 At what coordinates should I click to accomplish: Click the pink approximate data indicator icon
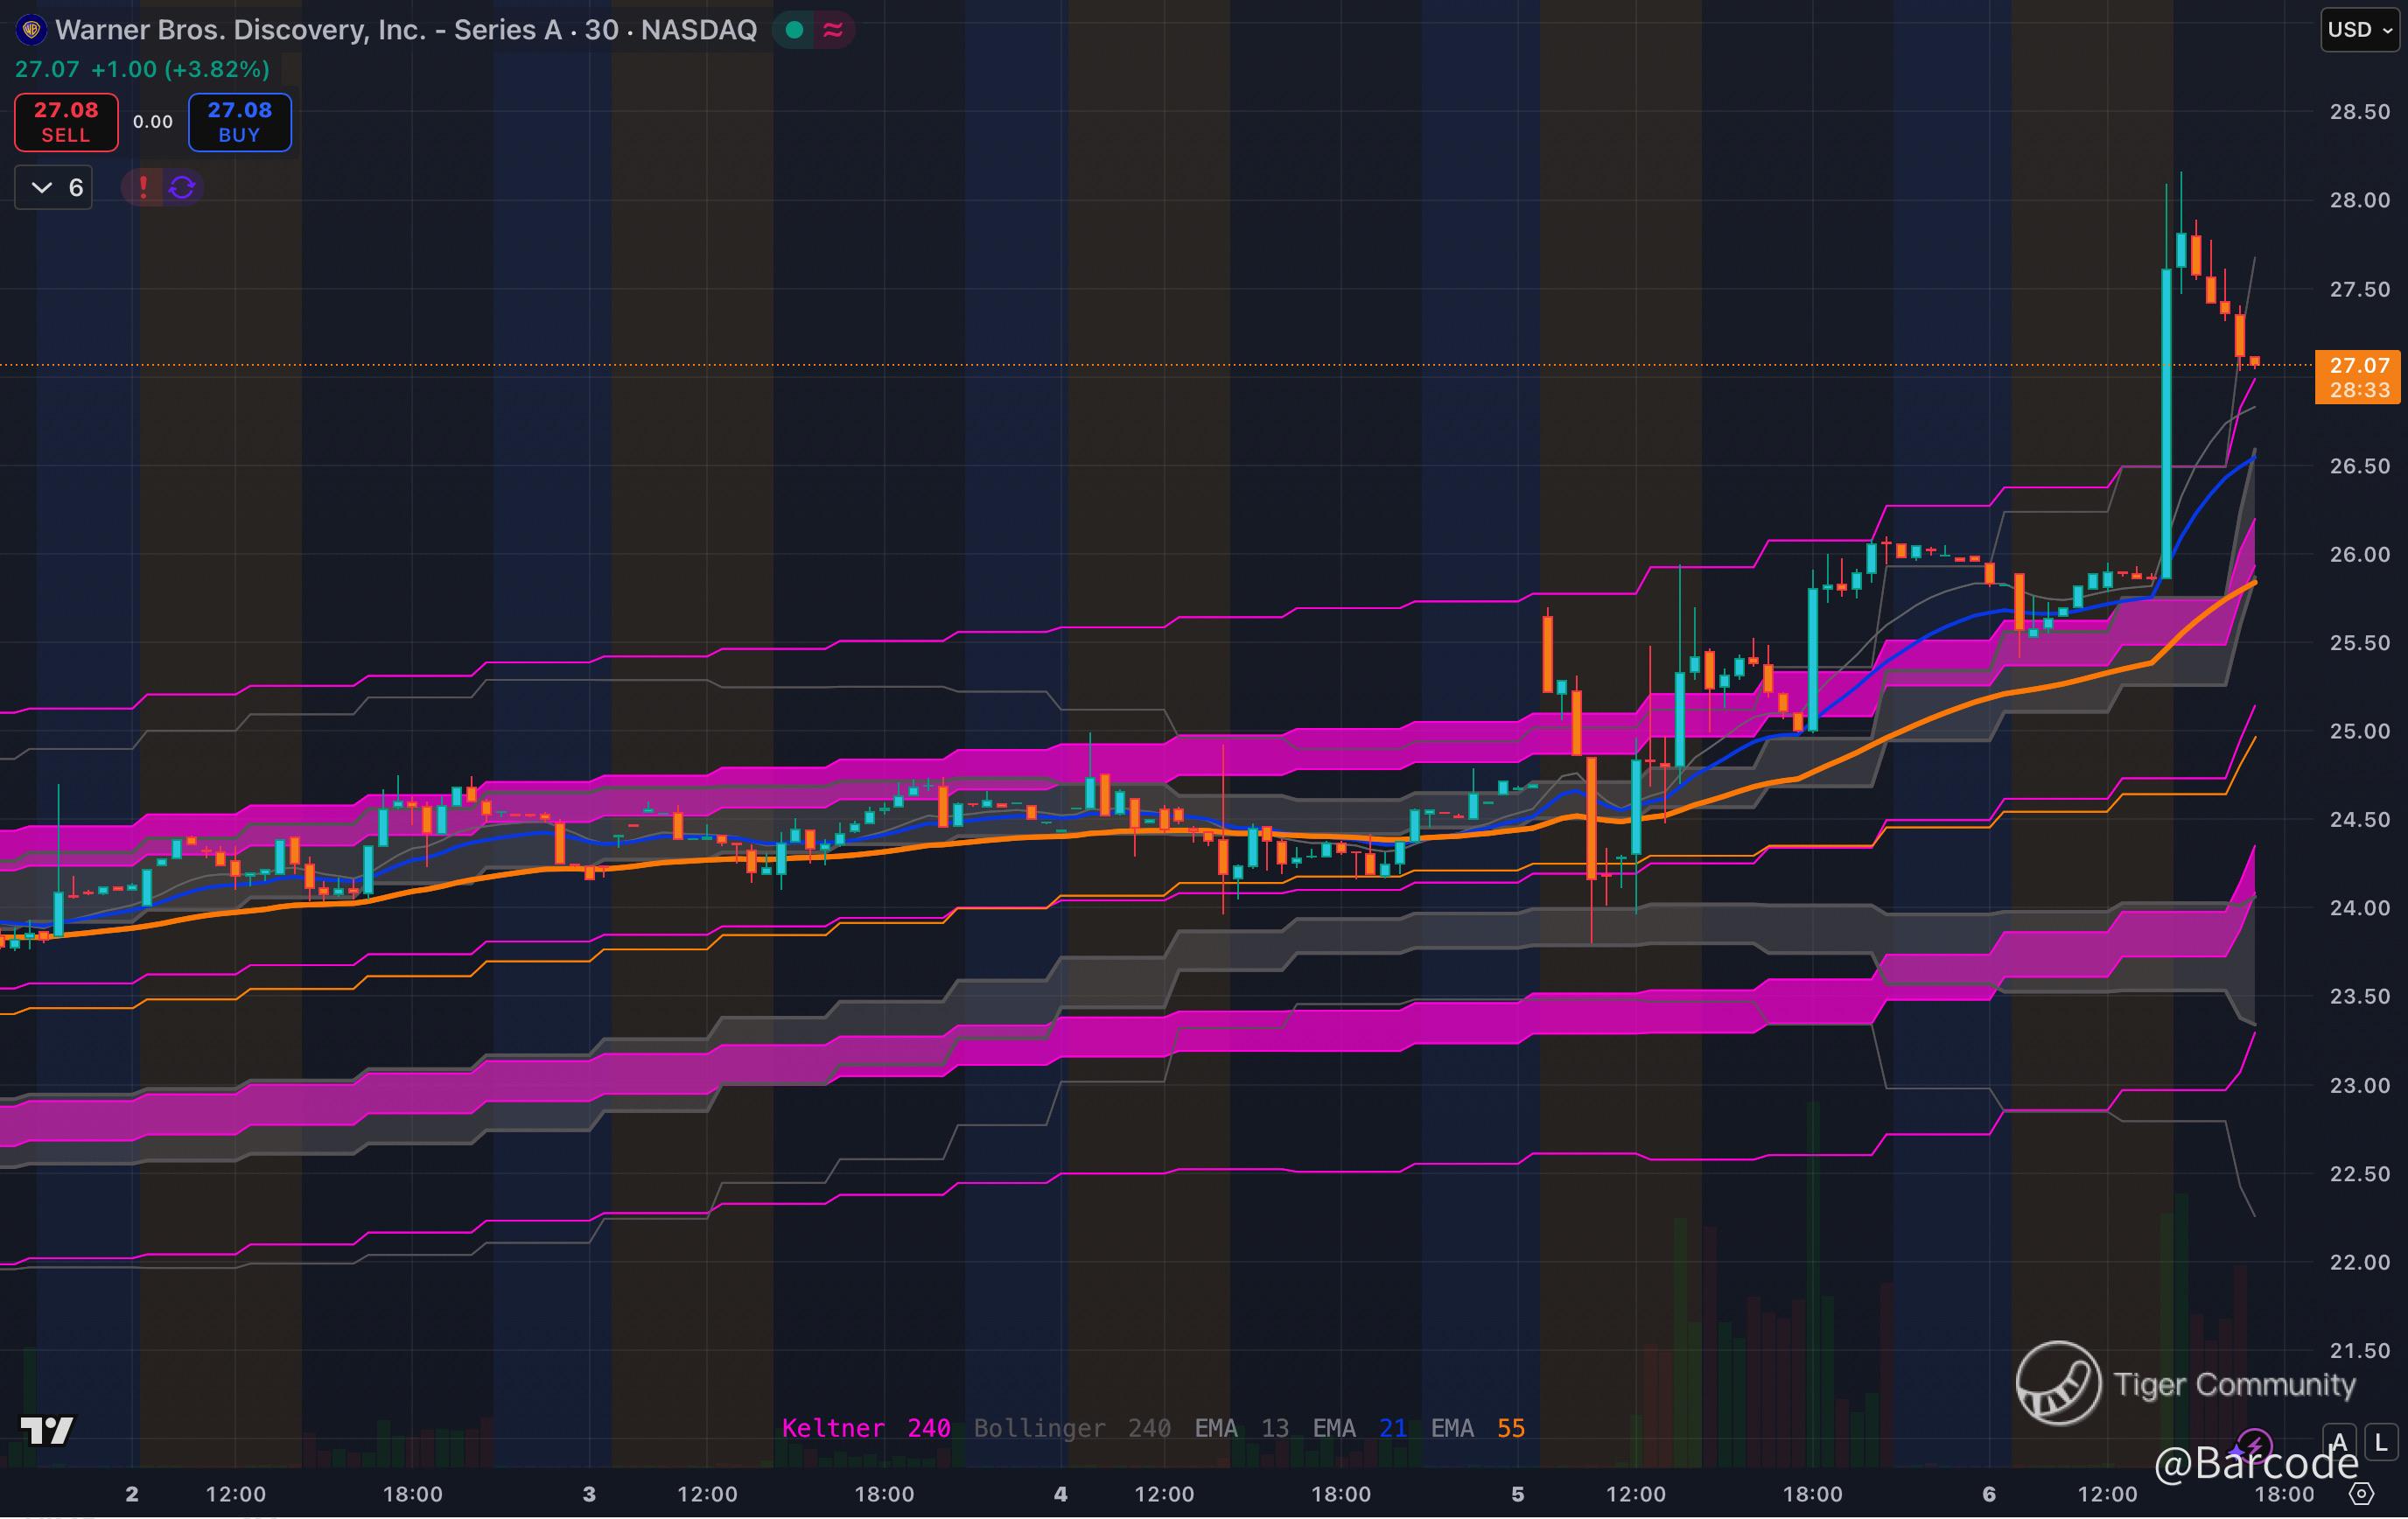tap(833, 30)
